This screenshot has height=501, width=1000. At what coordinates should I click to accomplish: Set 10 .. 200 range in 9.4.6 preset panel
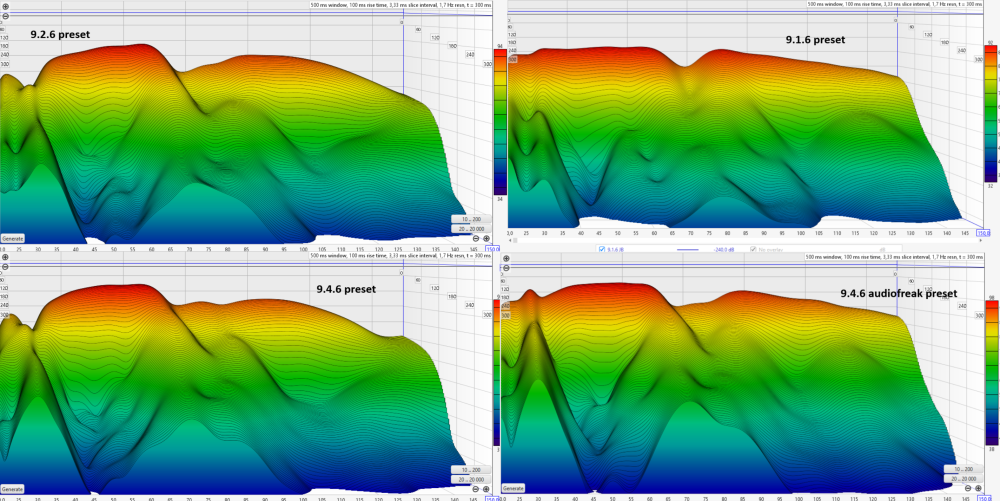(x=466, y=469)
